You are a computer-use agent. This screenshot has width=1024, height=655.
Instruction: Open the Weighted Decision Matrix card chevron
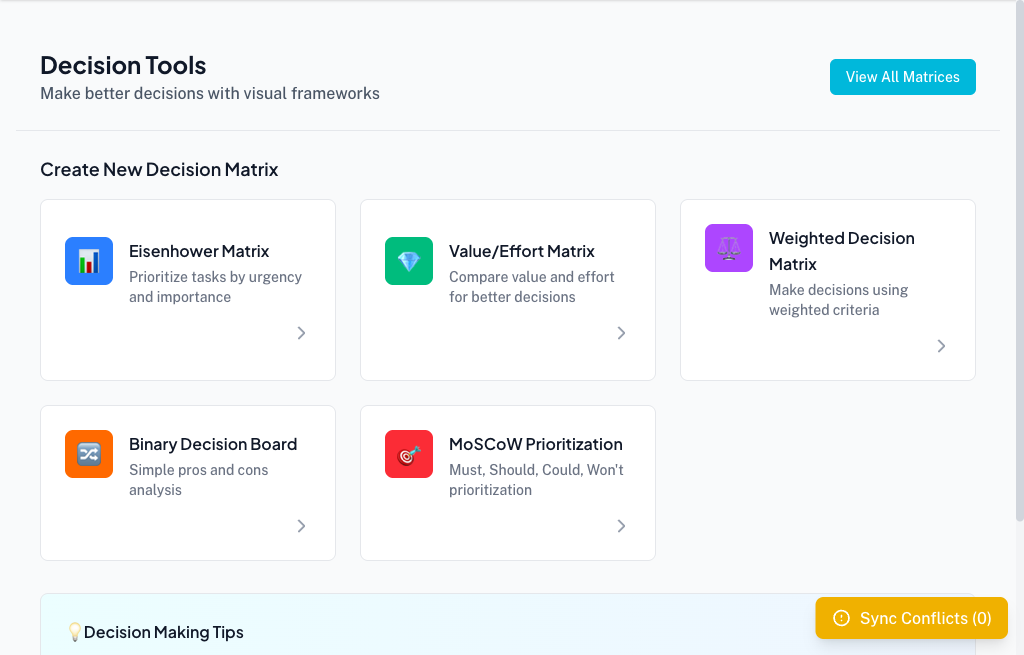click(x=941, y=346)
